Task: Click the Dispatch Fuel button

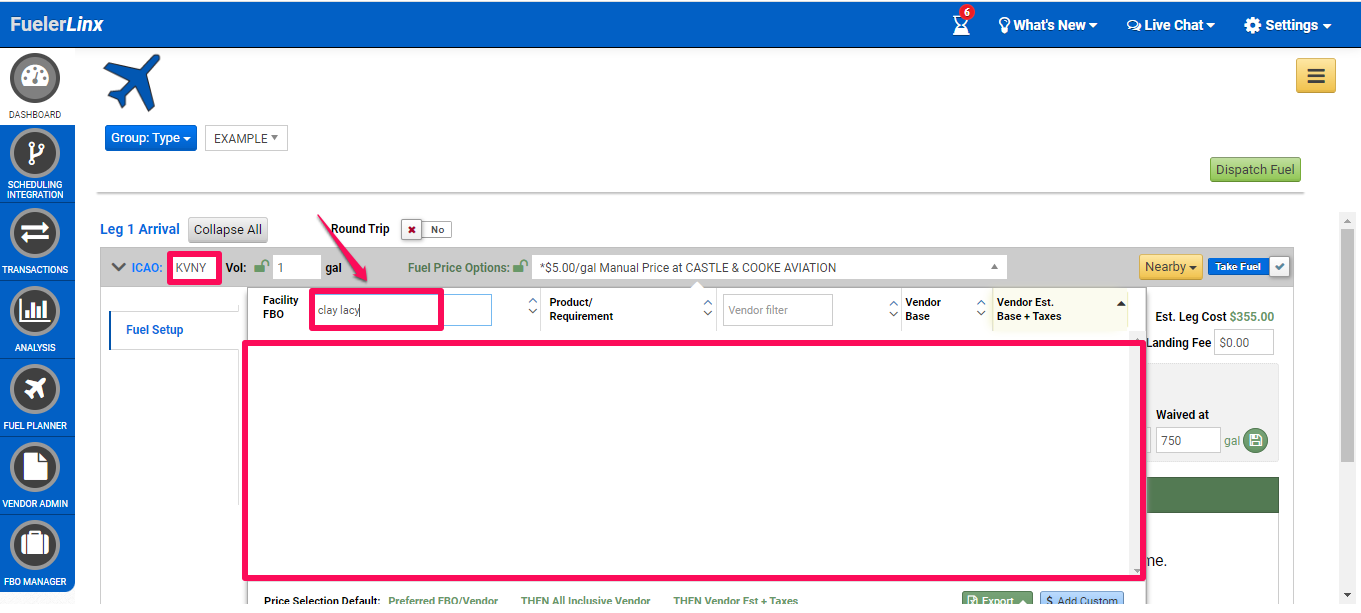Action: (x=1255, y=170)
